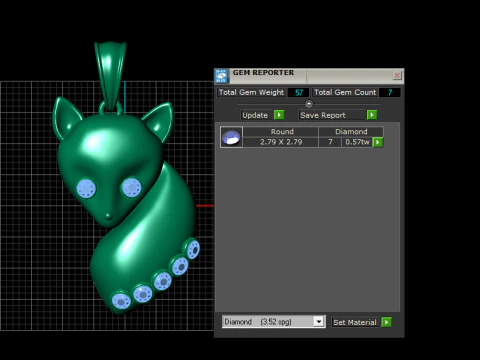Click the round diamond gem thumbnail
The height and width of the screenshot is (360, 480).
click(x=231, y=137)
